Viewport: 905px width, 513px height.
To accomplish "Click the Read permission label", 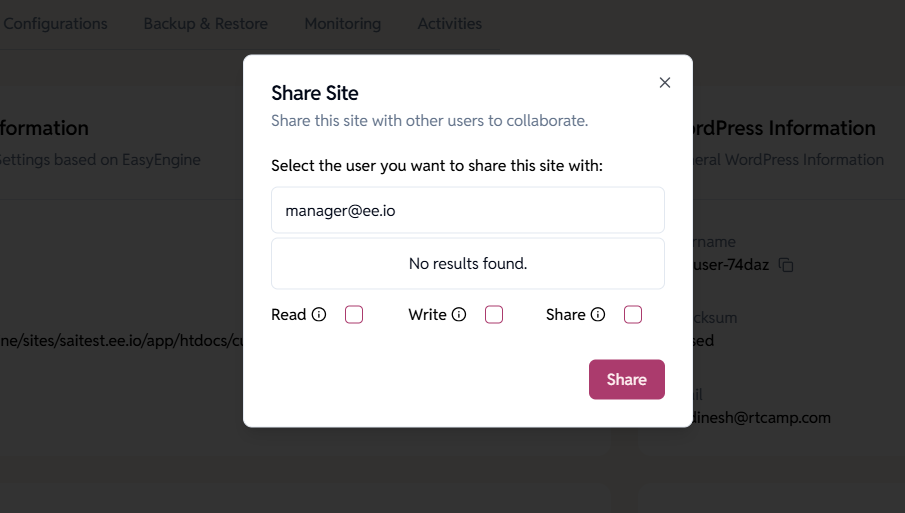I will (289, 314).
